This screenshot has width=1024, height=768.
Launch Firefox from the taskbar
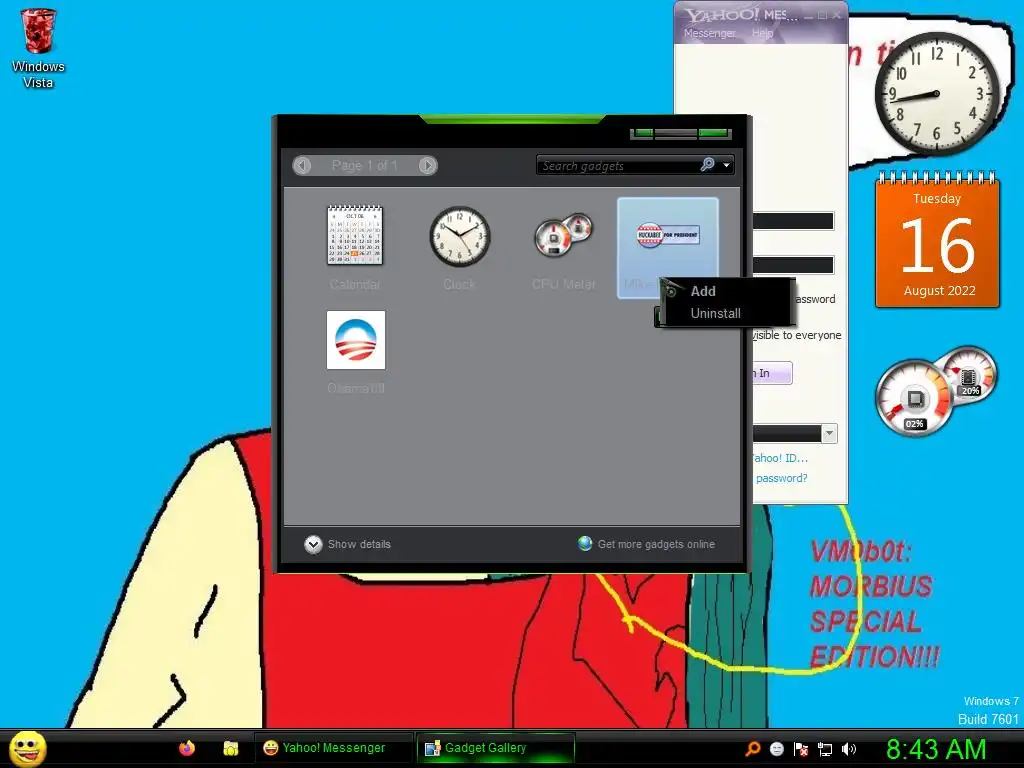tap(187, 748)
